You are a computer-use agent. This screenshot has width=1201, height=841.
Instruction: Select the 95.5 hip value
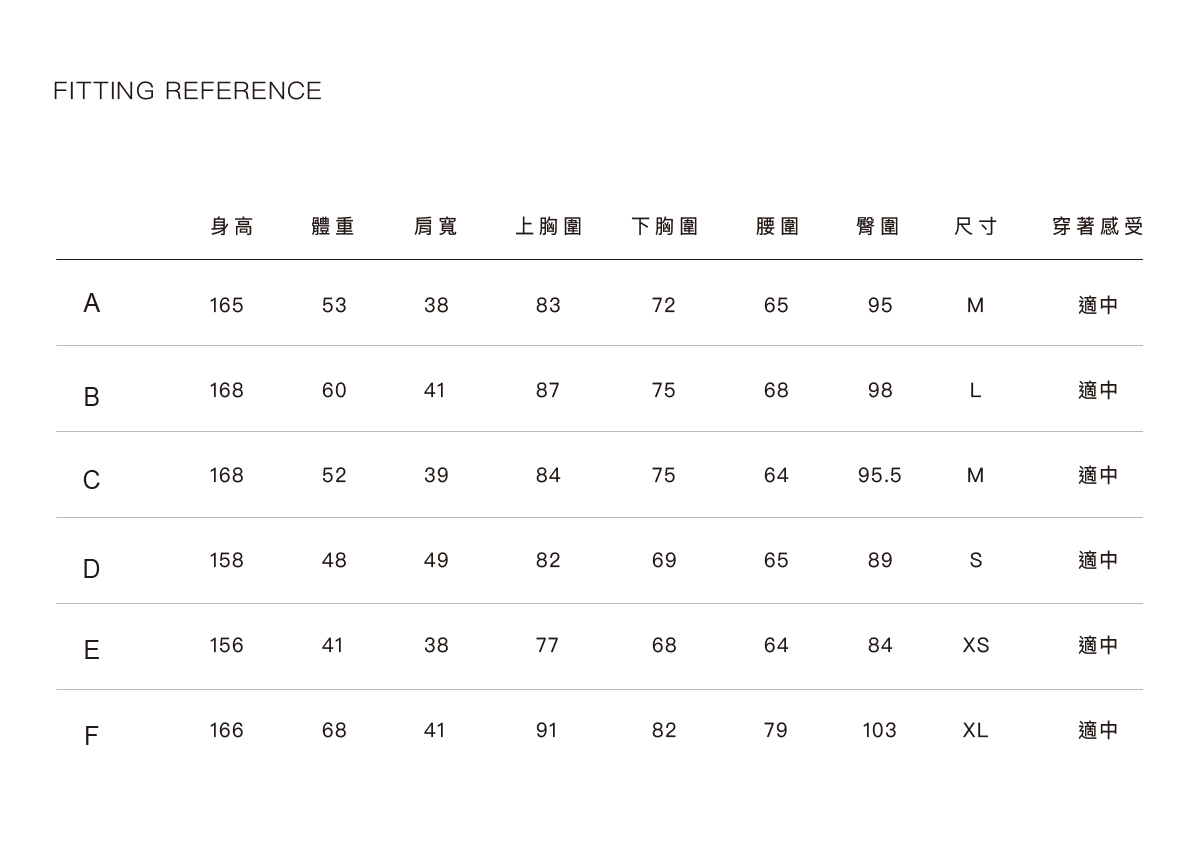coord(880,476)
